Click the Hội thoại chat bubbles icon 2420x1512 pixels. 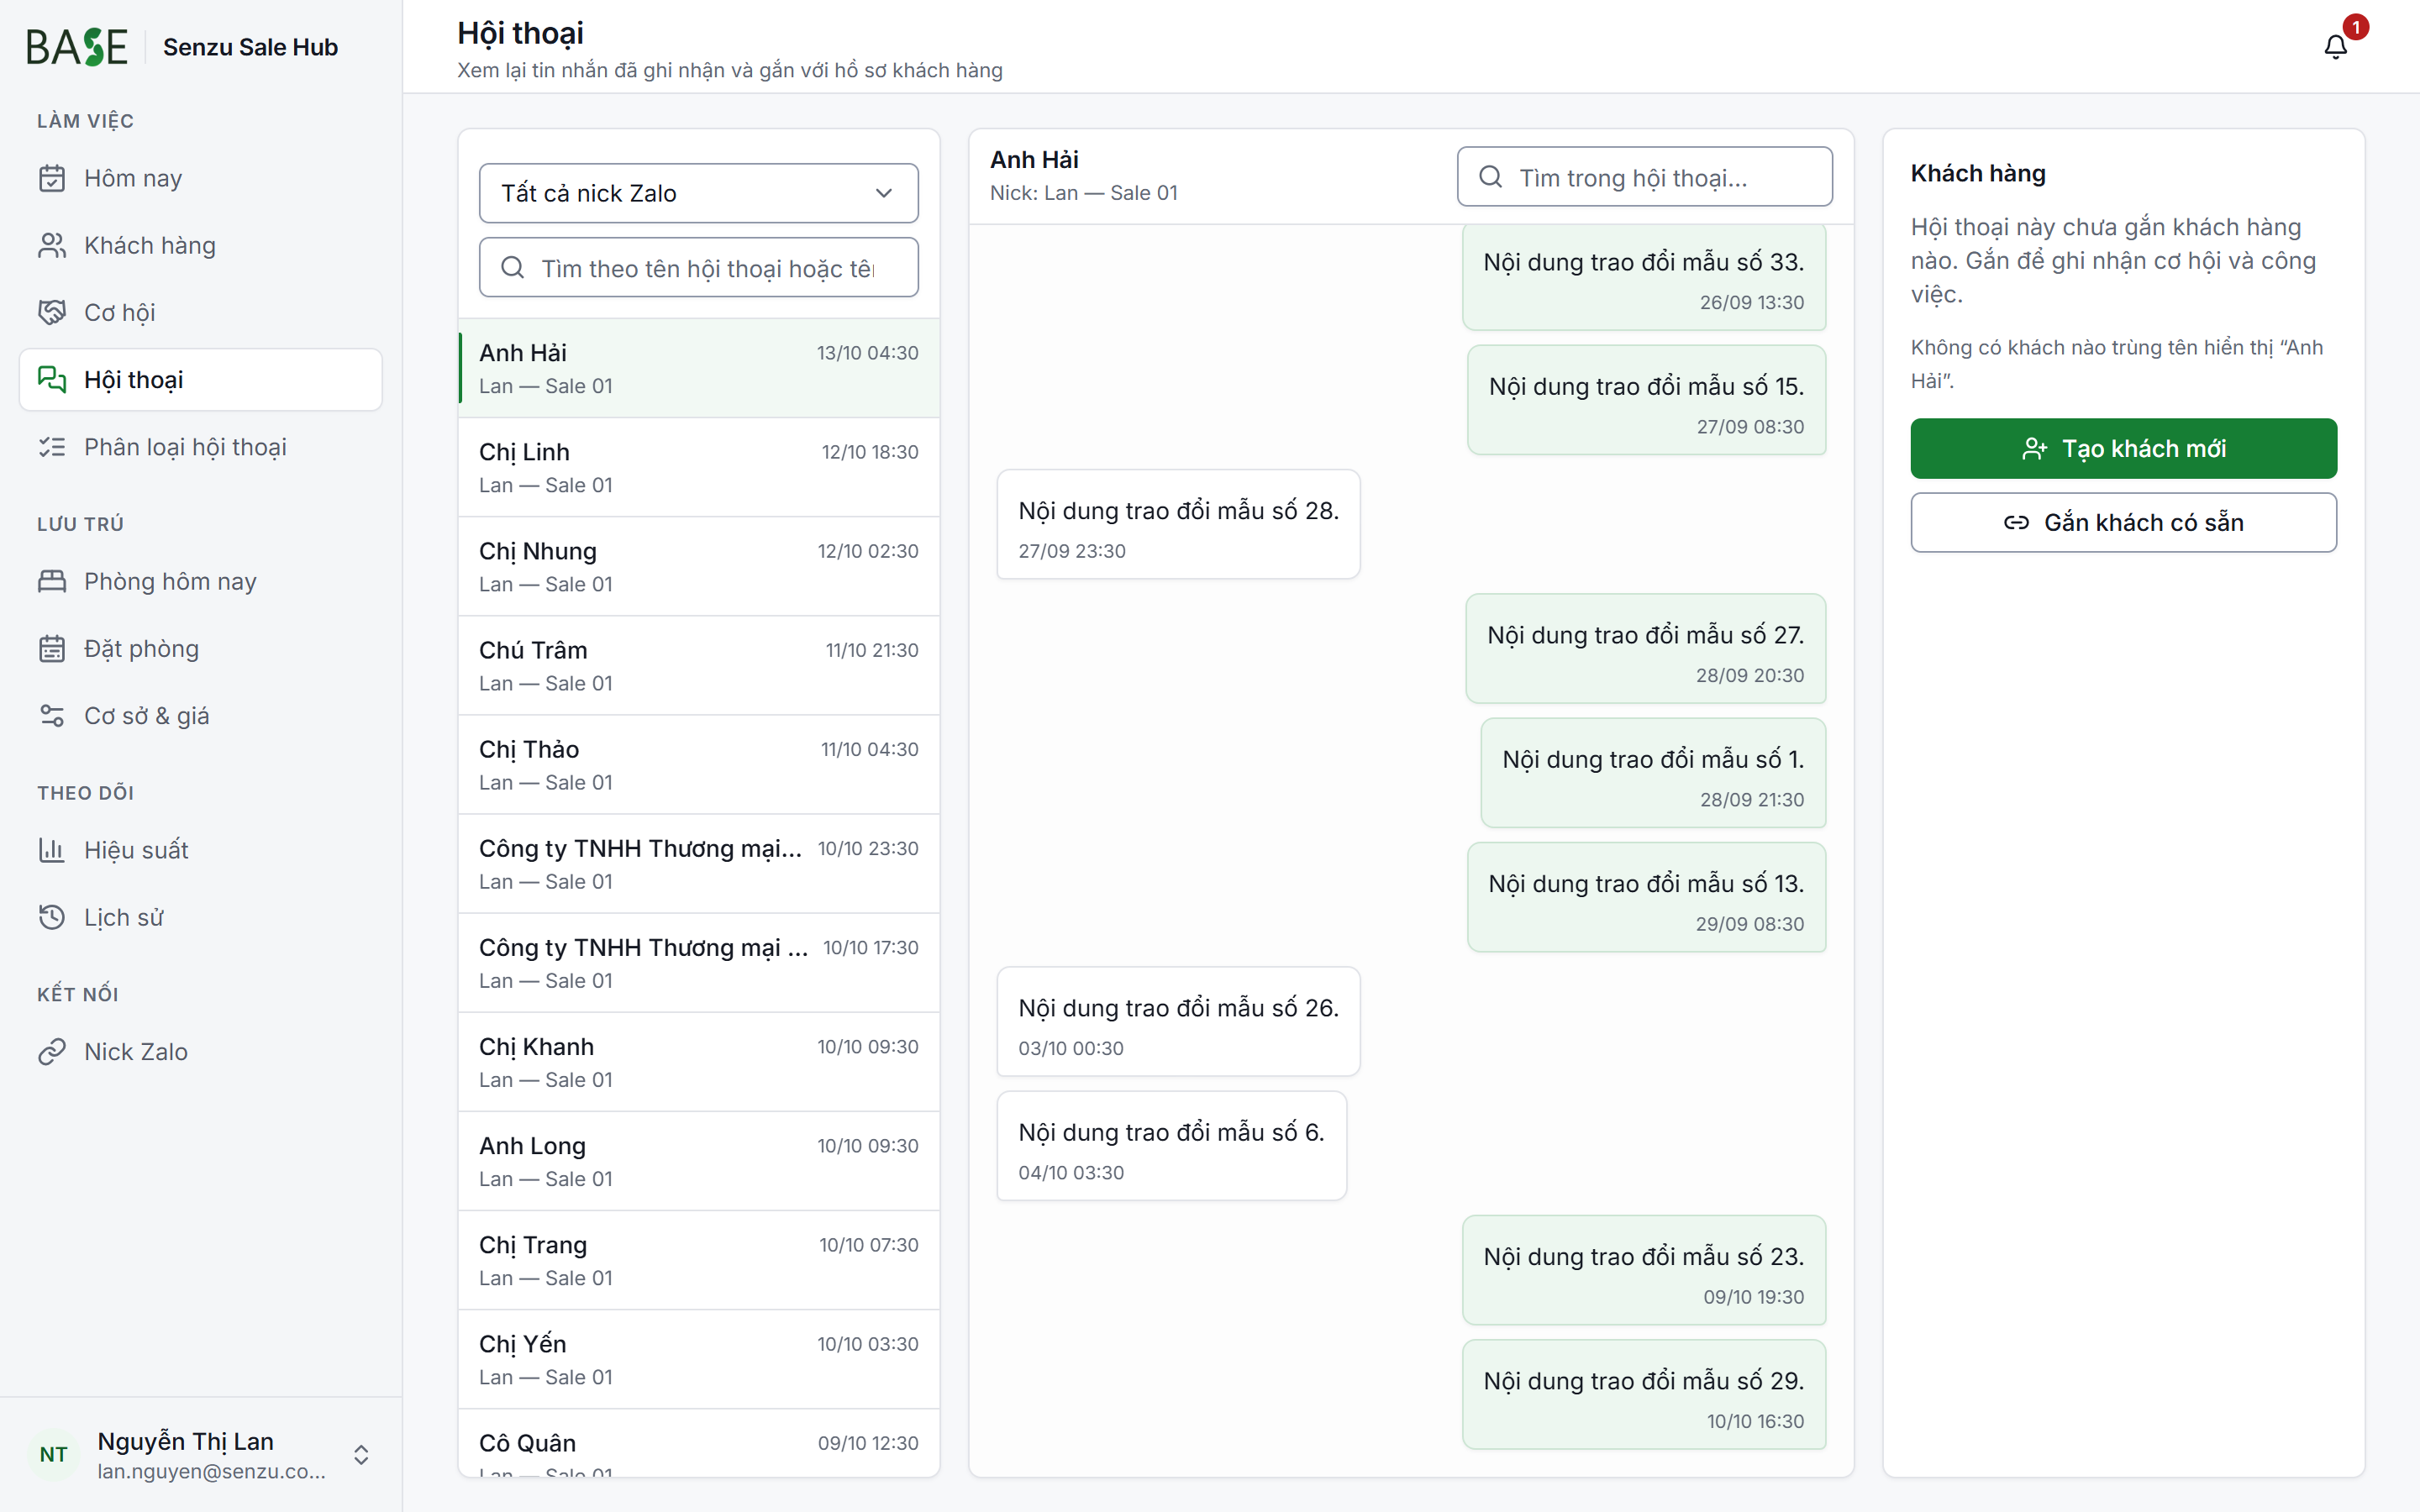[52, 379]
